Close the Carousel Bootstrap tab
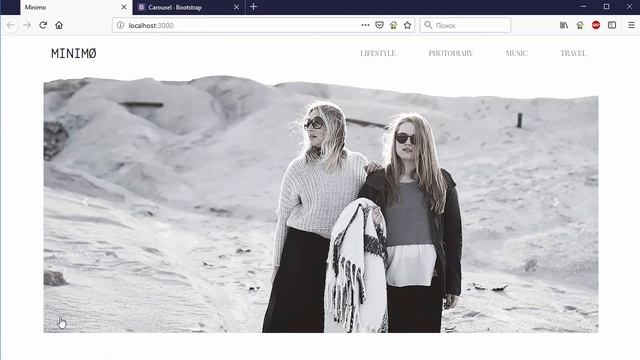640x360 pixels. (236, 7)
